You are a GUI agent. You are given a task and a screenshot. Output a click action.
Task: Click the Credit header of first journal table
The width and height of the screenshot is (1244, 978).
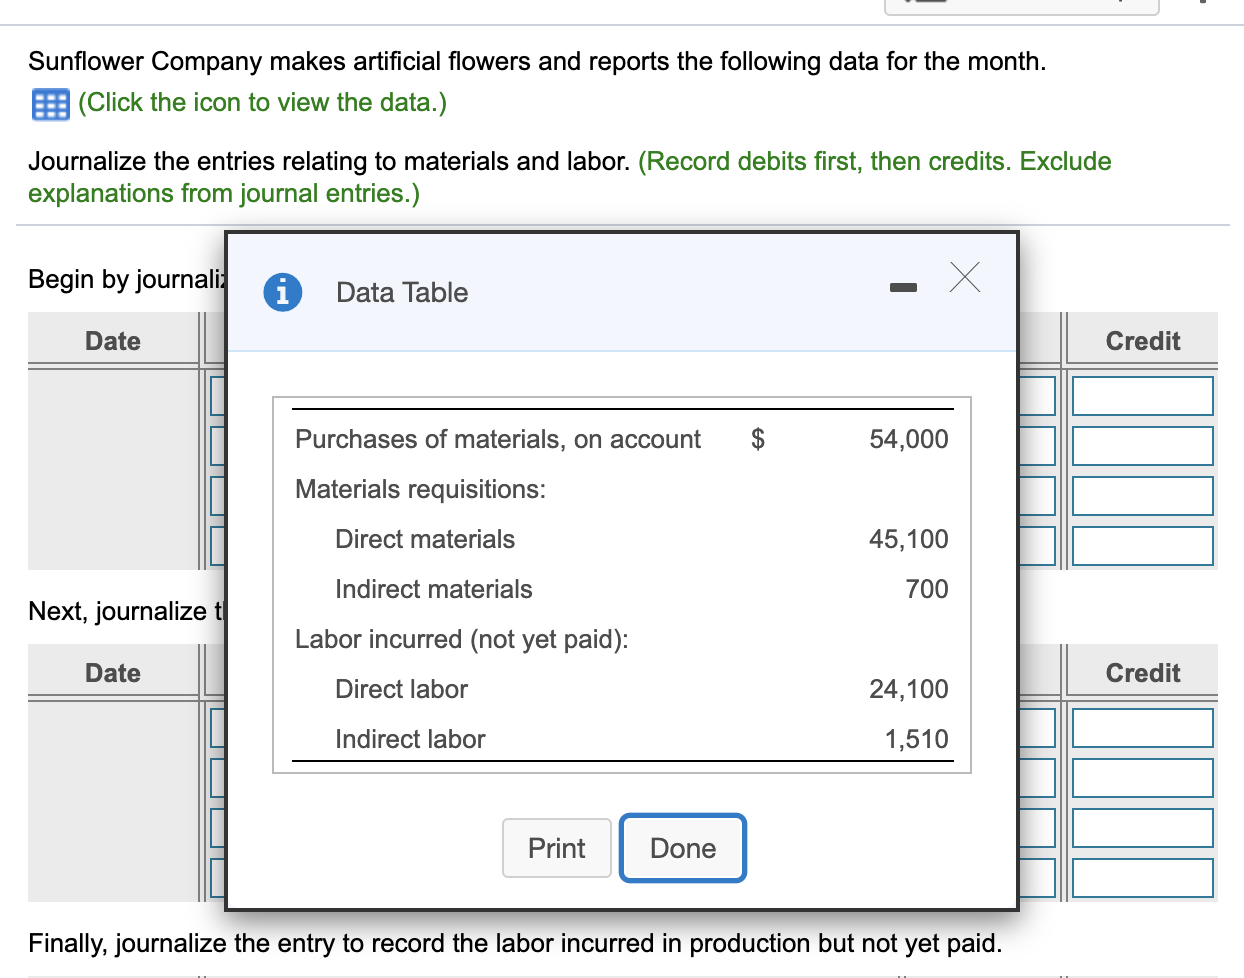[1143, 341]
